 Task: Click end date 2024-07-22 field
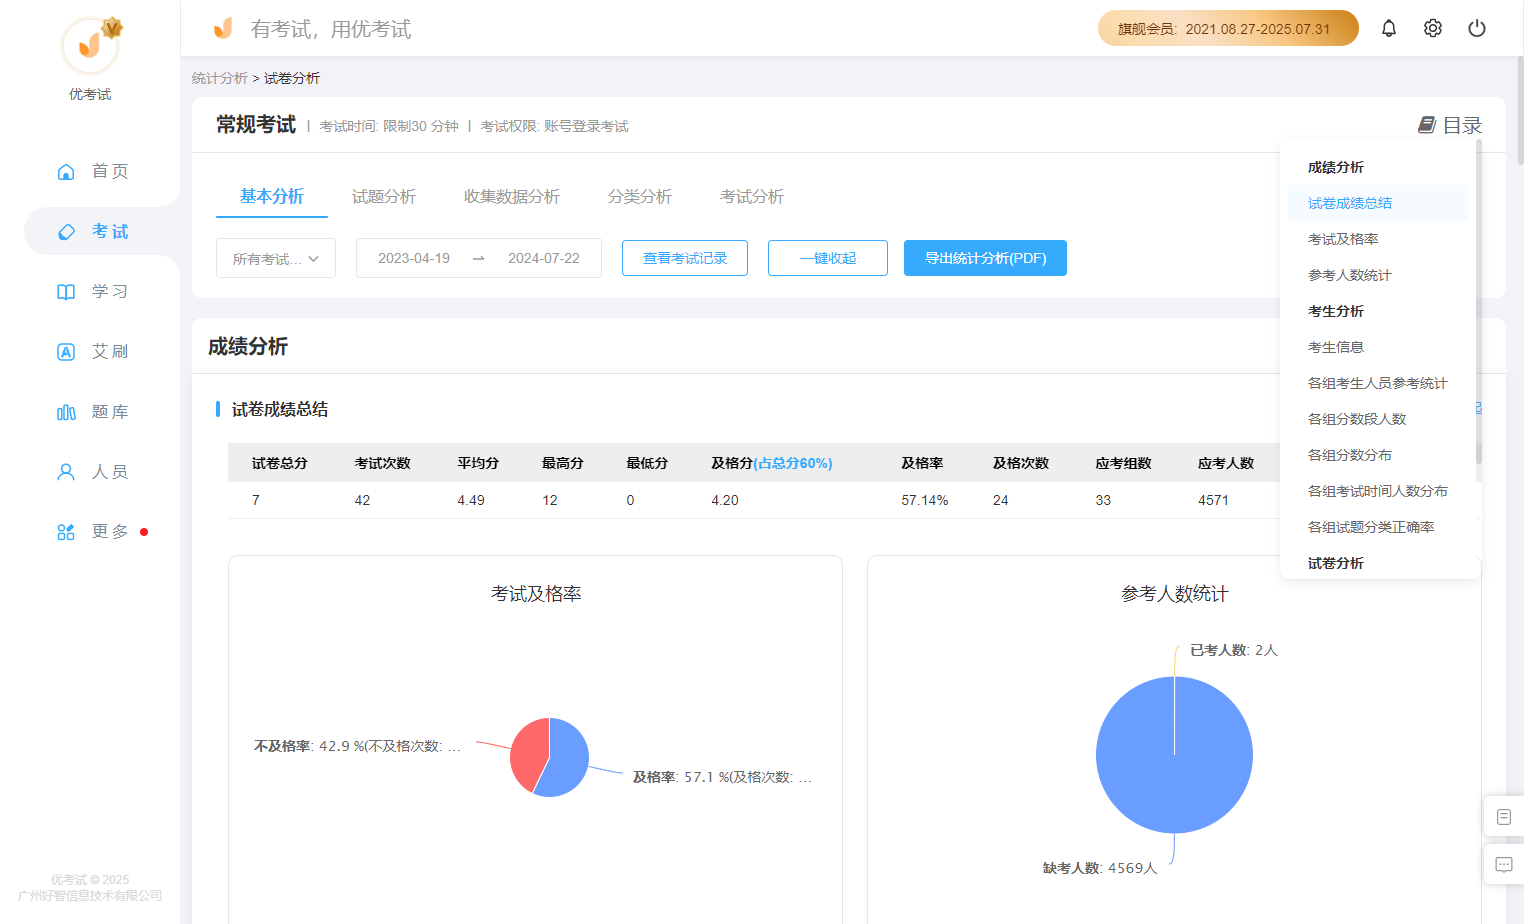(544, 258)
